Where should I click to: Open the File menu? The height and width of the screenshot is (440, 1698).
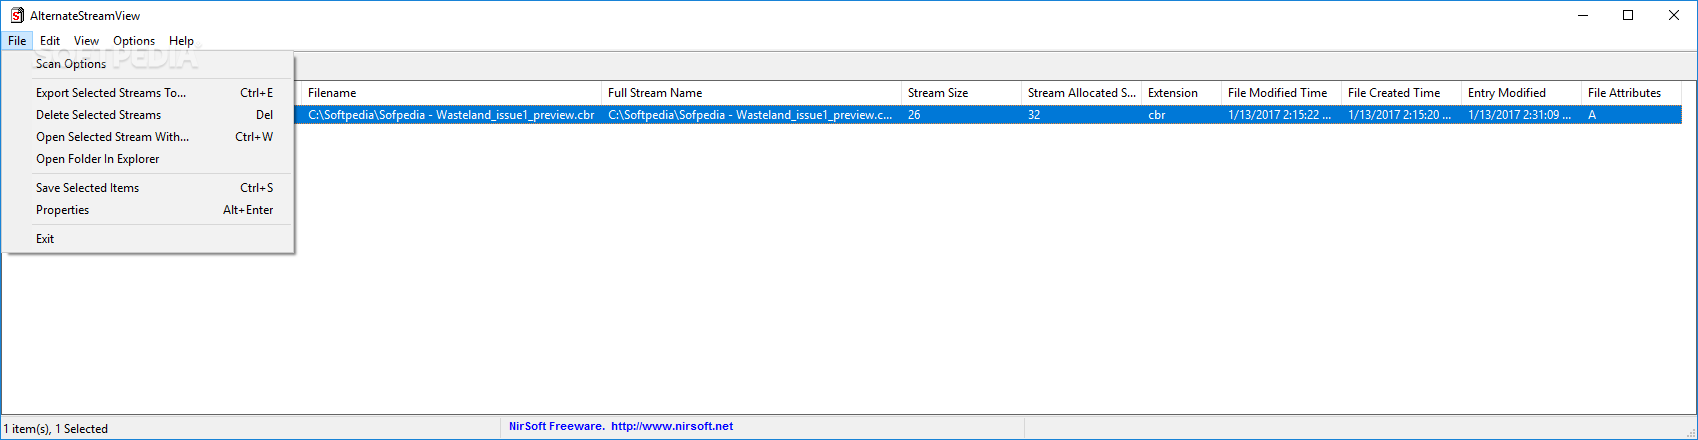pos(17,41)
